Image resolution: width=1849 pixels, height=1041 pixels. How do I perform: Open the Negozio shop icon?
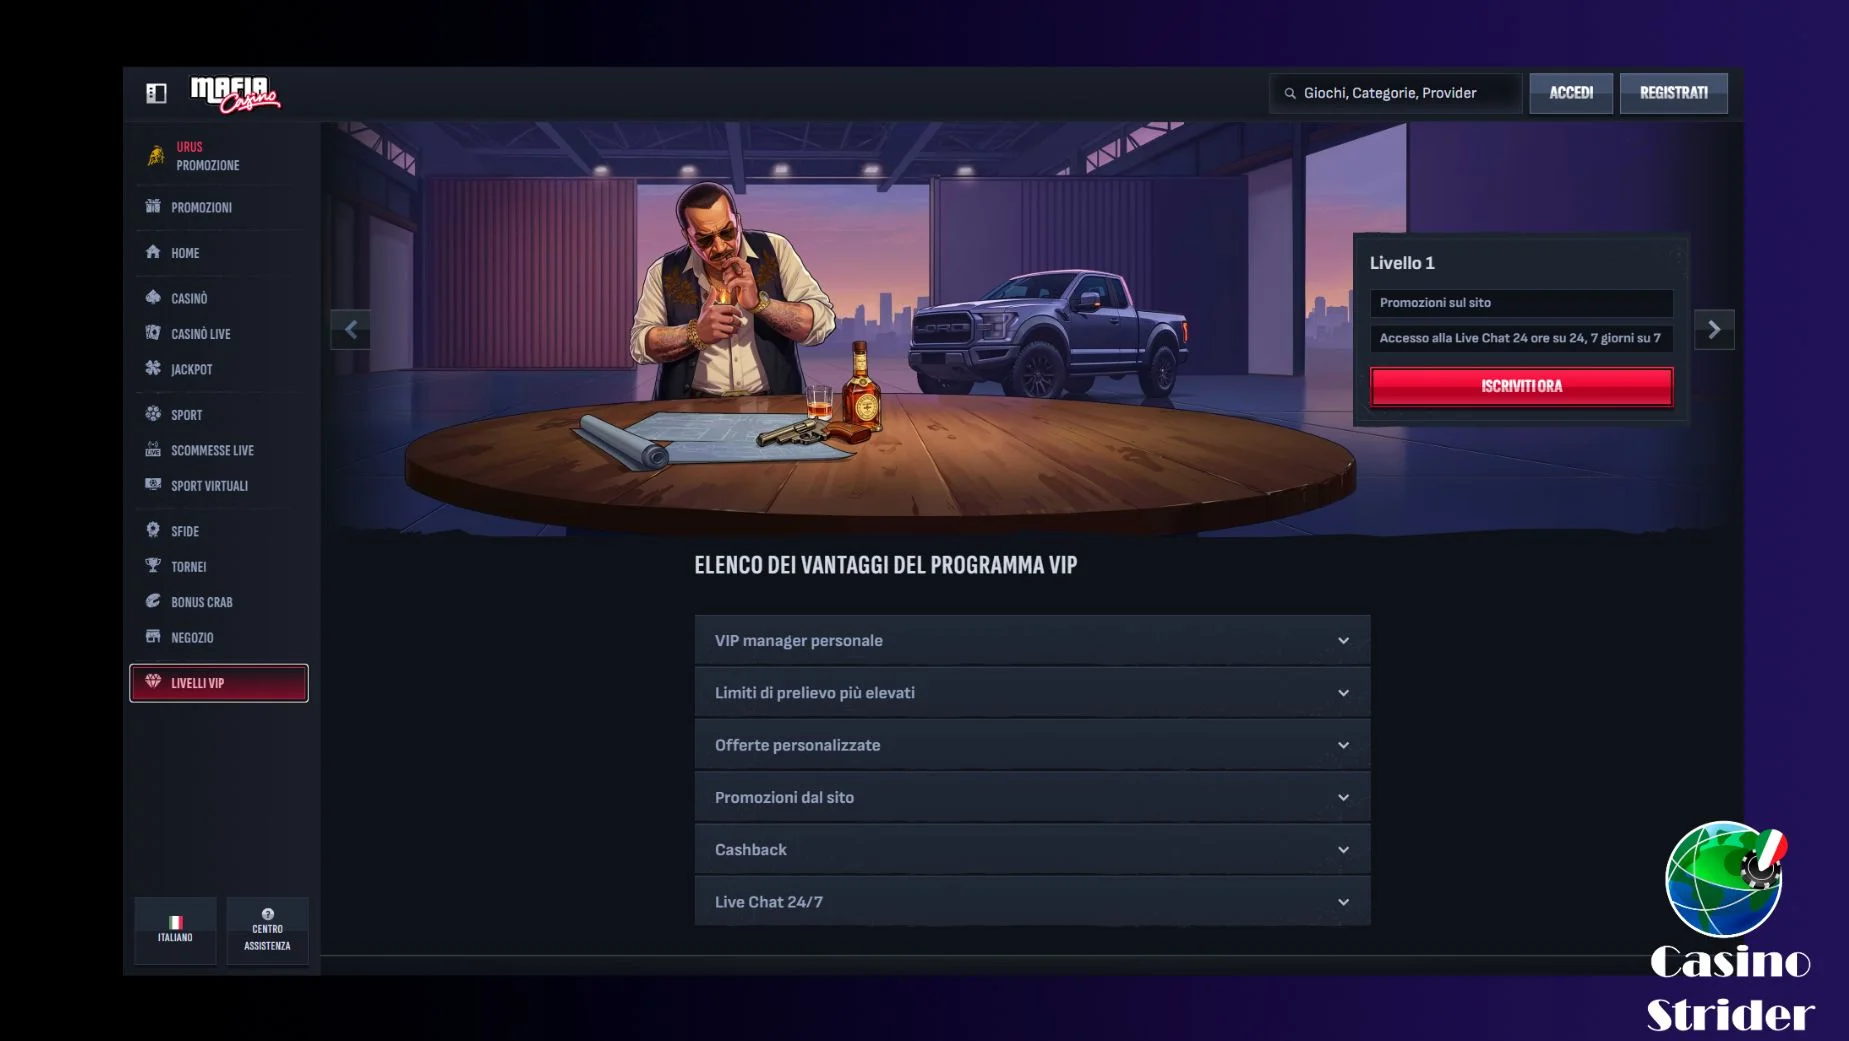coord(153,637)
